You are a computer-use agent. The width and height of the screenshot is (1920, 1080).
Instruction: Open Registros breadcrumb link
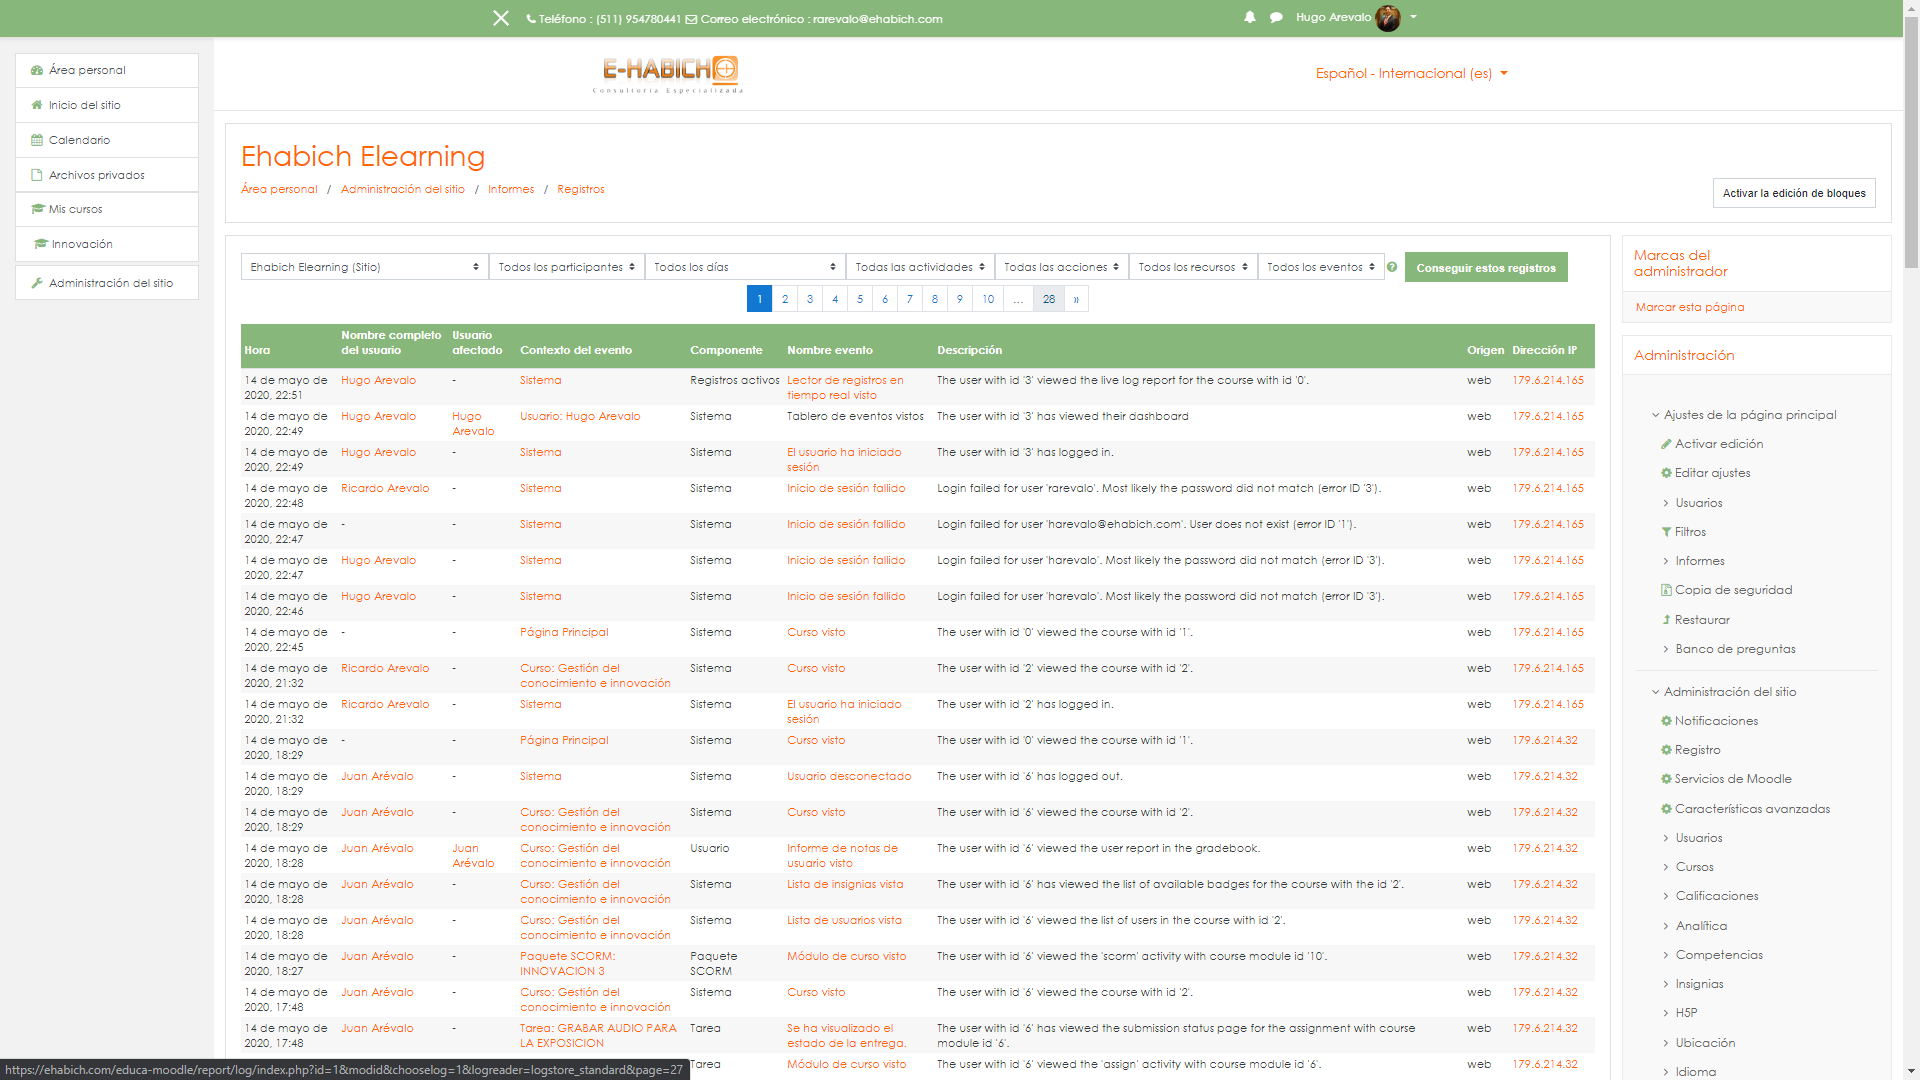581,189
